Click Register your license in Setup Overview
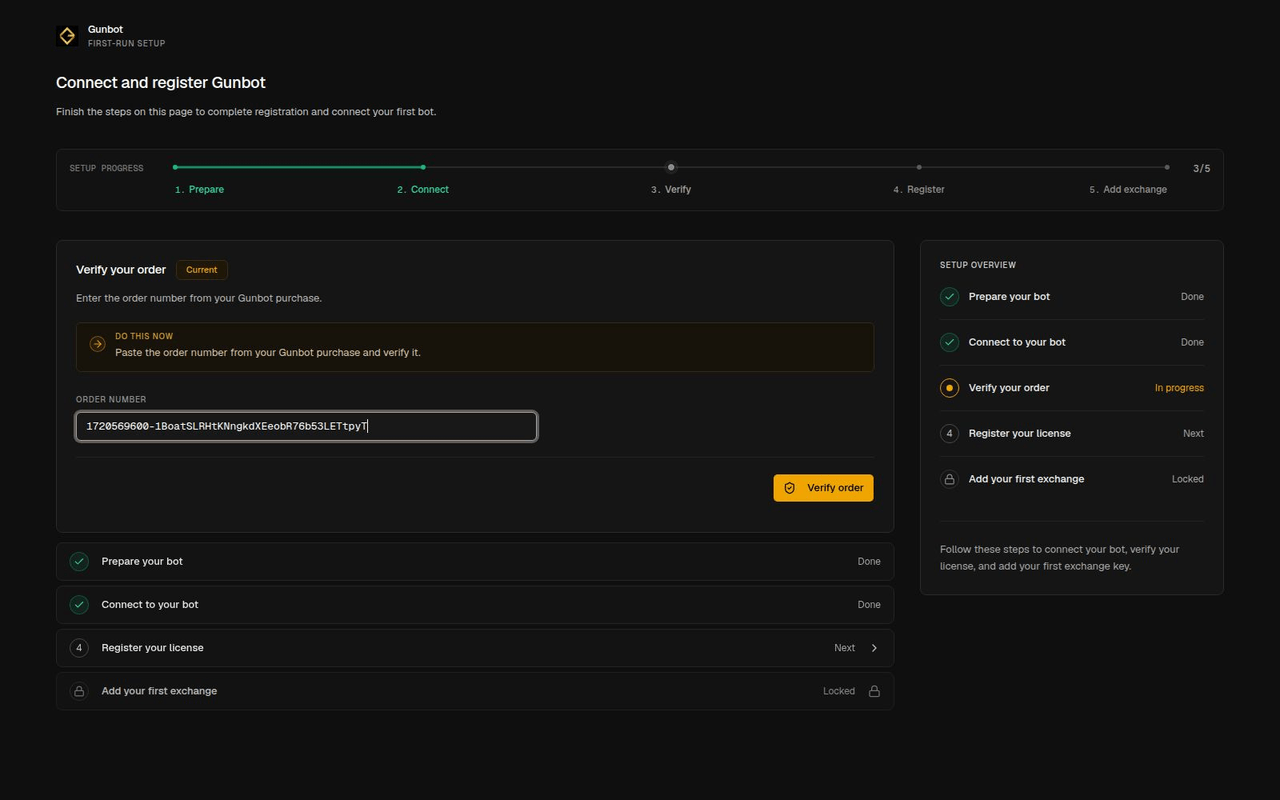1280x800 pixels. click(x=1020, y=433)
